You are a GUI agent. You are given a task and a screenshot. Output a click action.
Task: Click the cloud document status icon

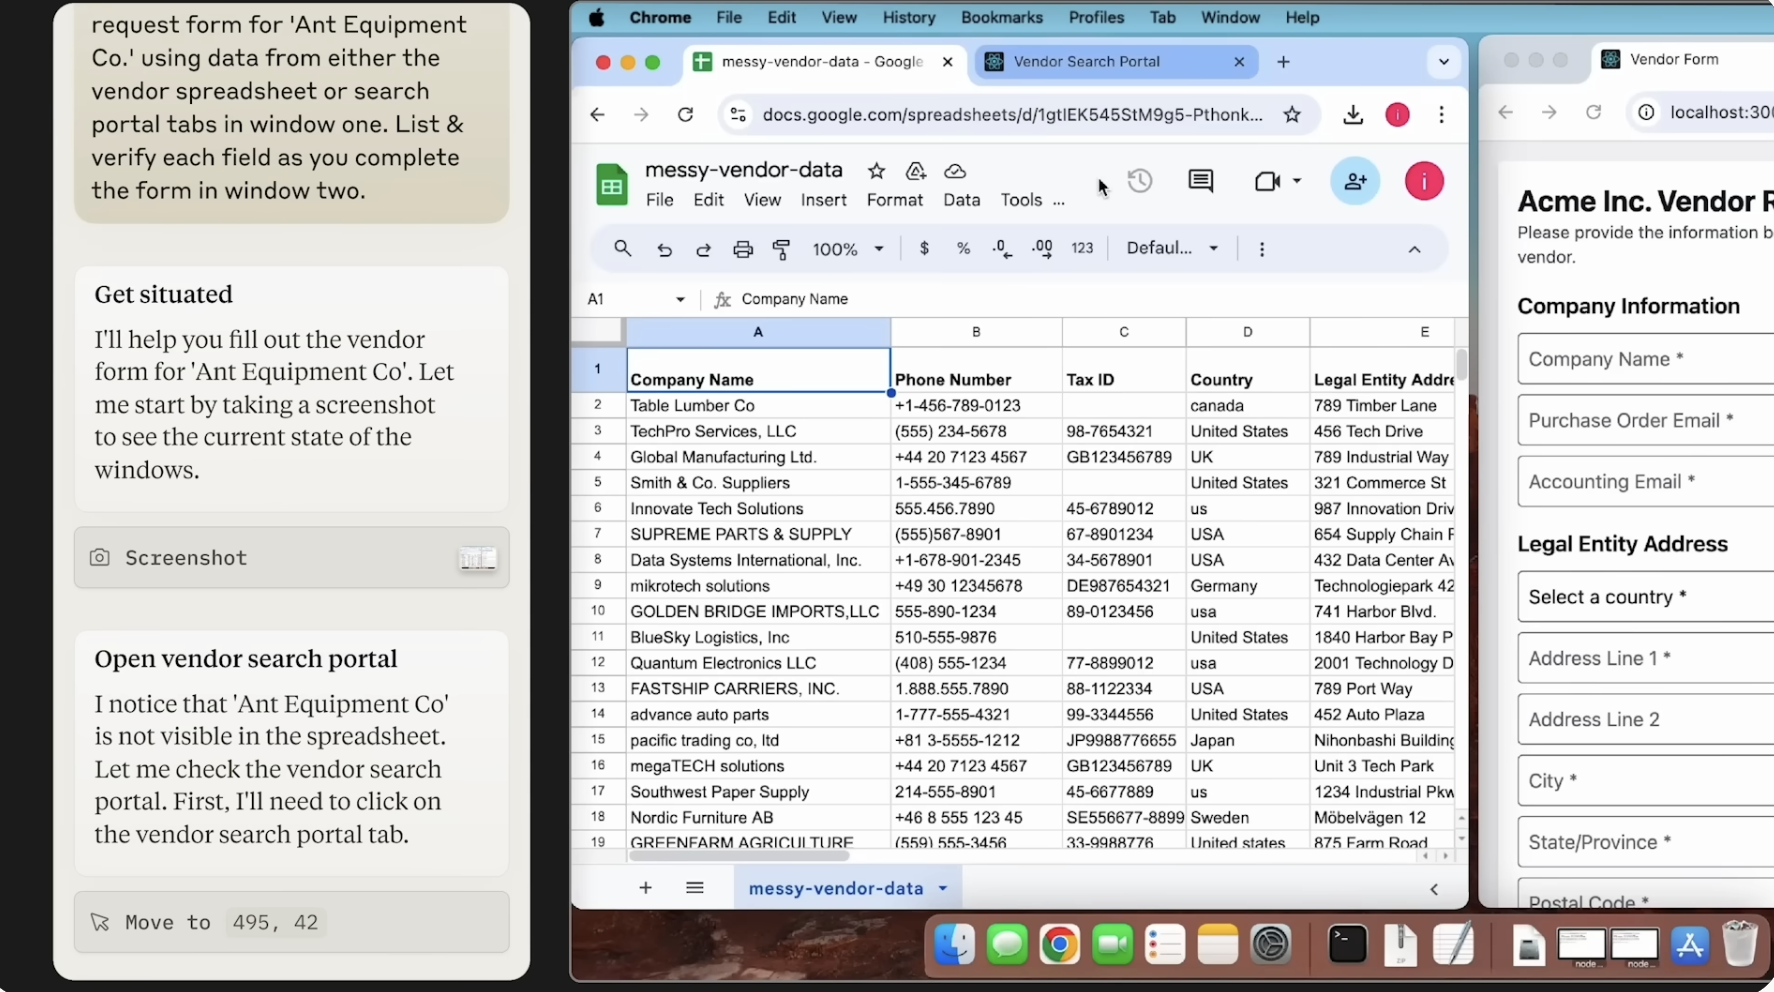pos(955,171)
